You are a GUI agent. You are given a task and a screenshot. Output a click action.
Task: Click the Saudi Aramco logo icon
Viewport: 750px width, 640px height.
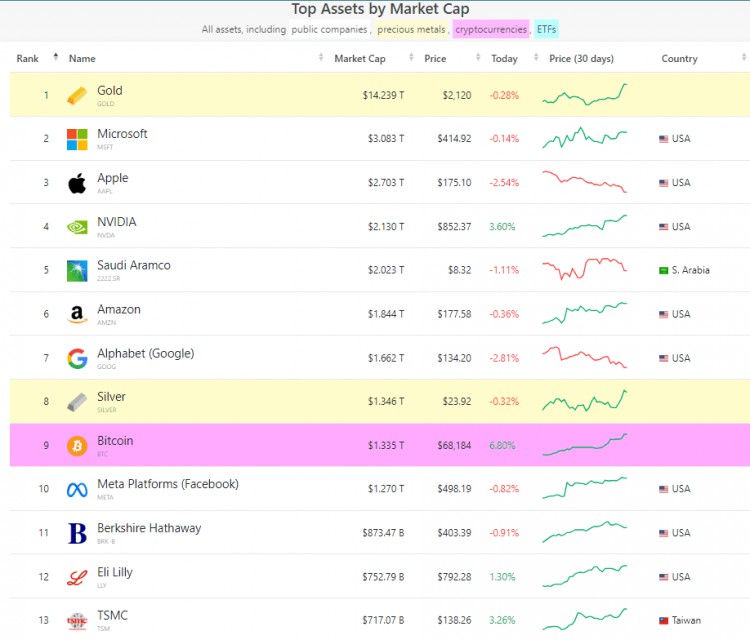pyautogui.click(x=77, y=271)
